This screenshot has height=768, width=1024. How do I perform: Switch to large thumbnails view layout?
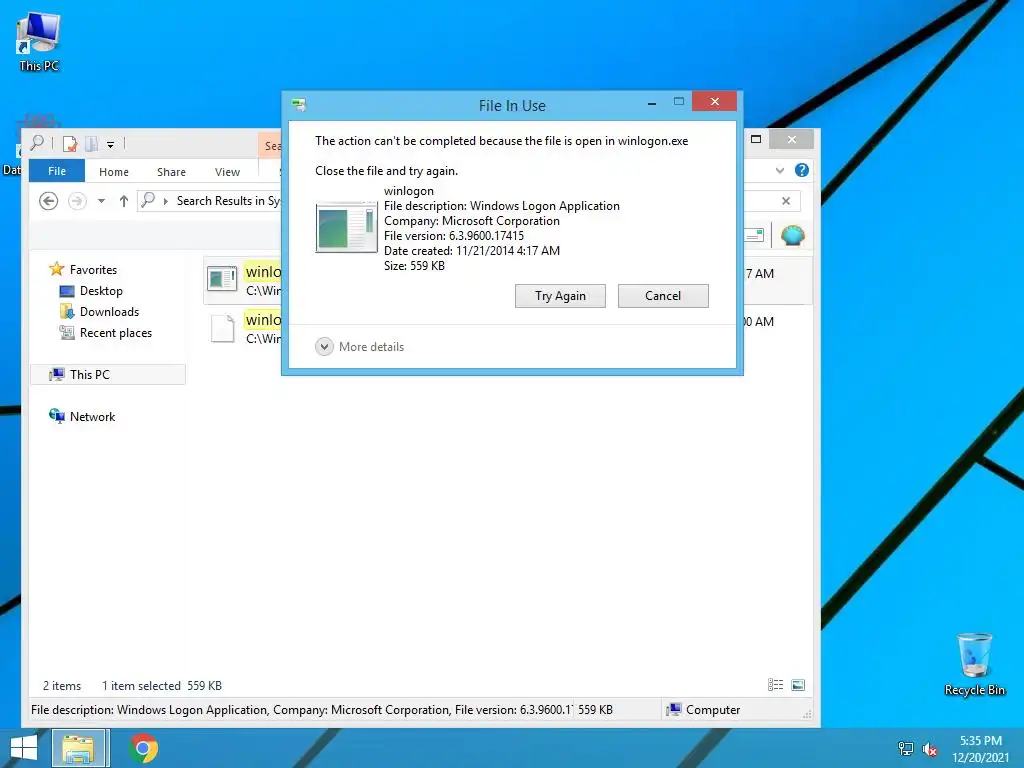pyautogui.click(x=798, y=684)
